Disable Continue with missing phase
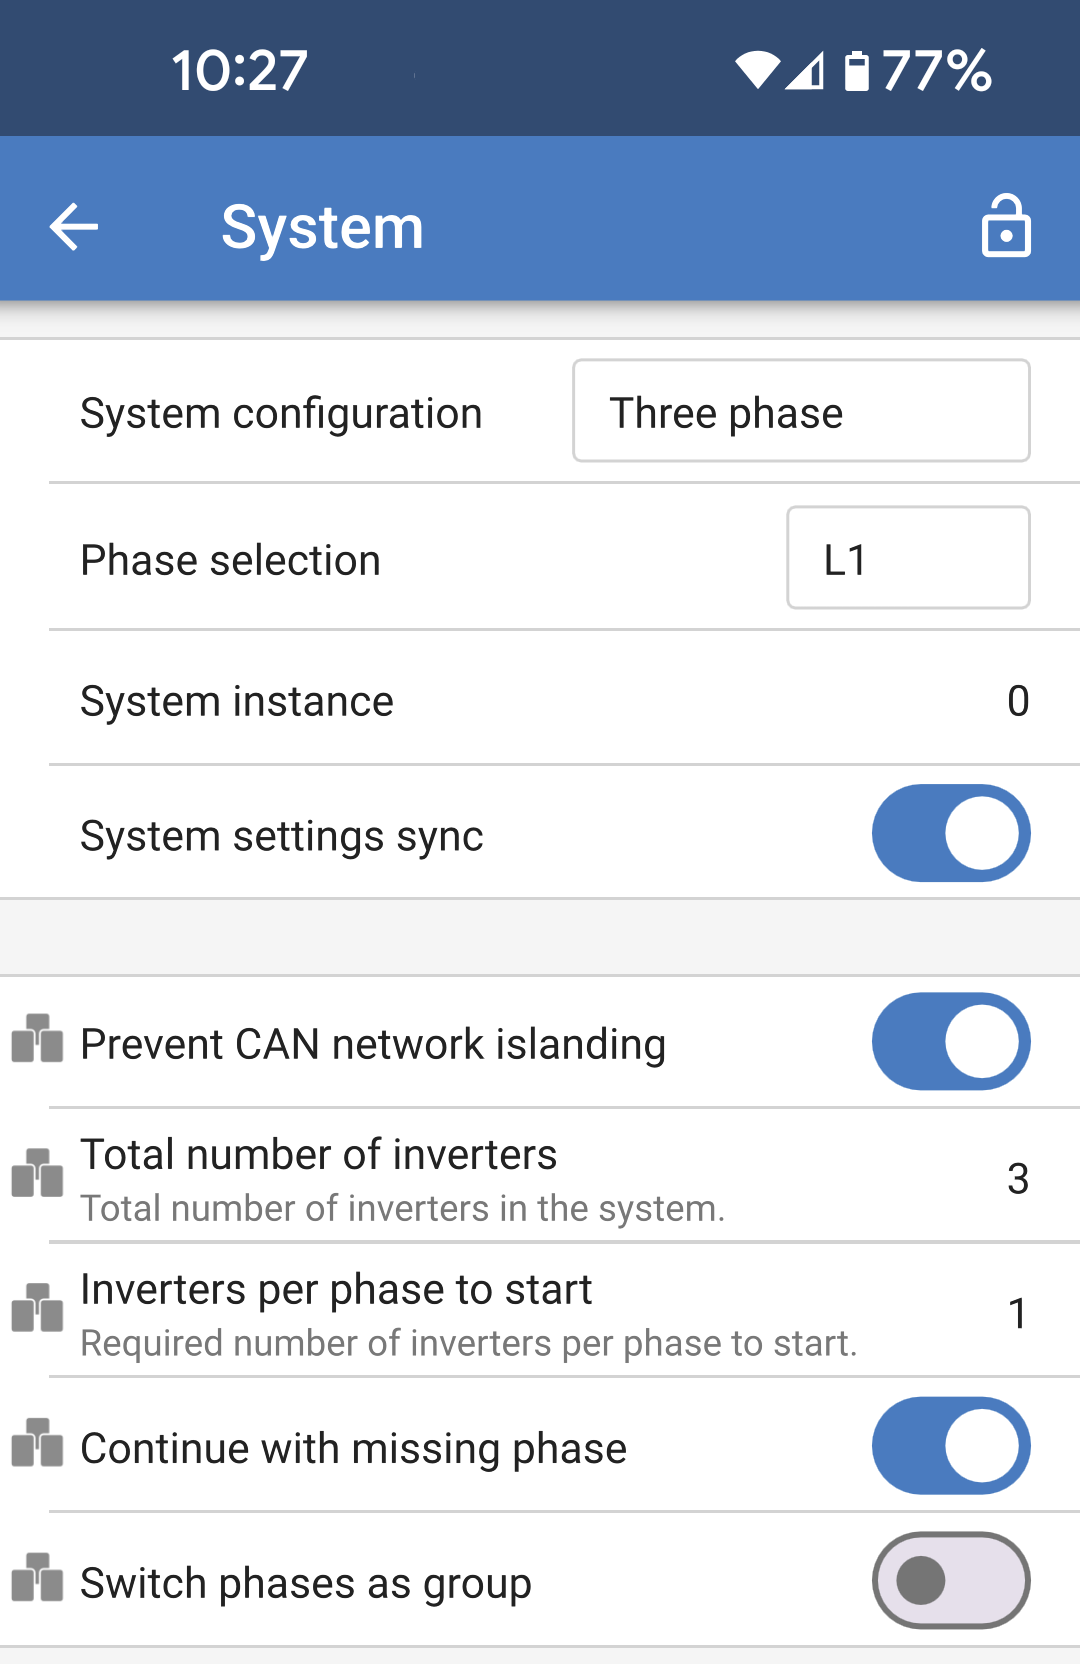Screen dimensions: 1080x1664 click(x=950, y=1446)
